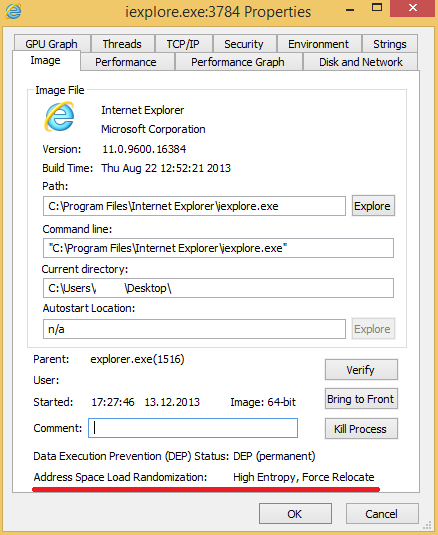Click started time 17:27:46
438x535 pixels.
pyautogui.click(x=113, y=402)
